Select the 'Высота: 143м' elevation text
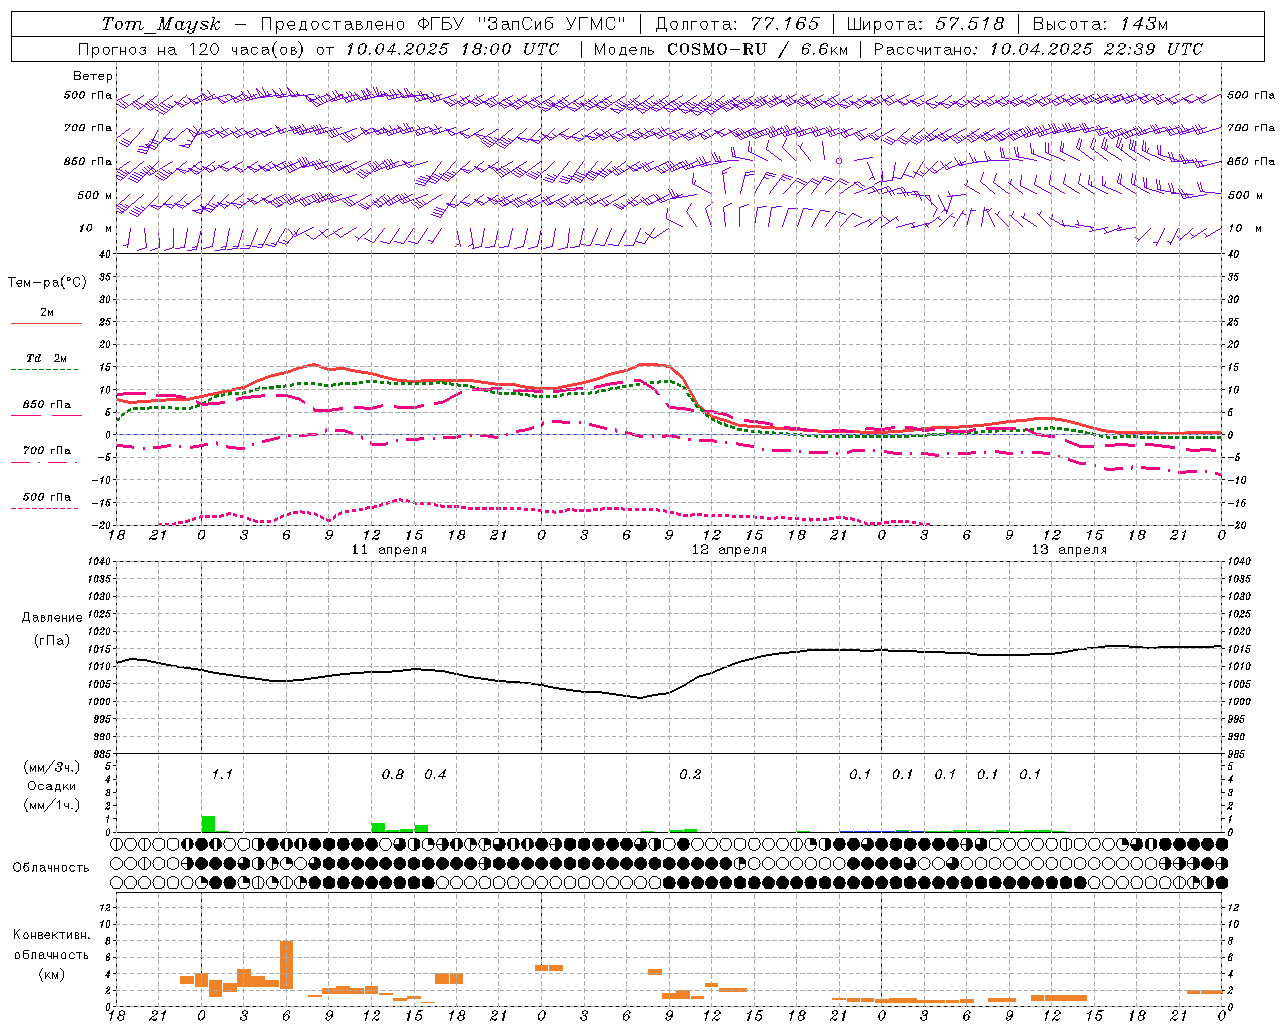The height and width of the screenshot is (1024, 1280). [1100, 24]
